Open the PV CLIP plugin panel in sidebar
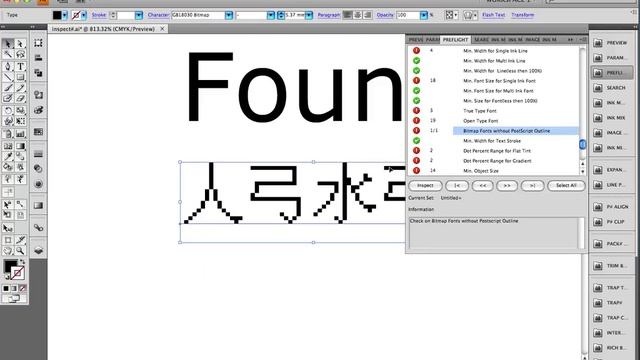 612,222
